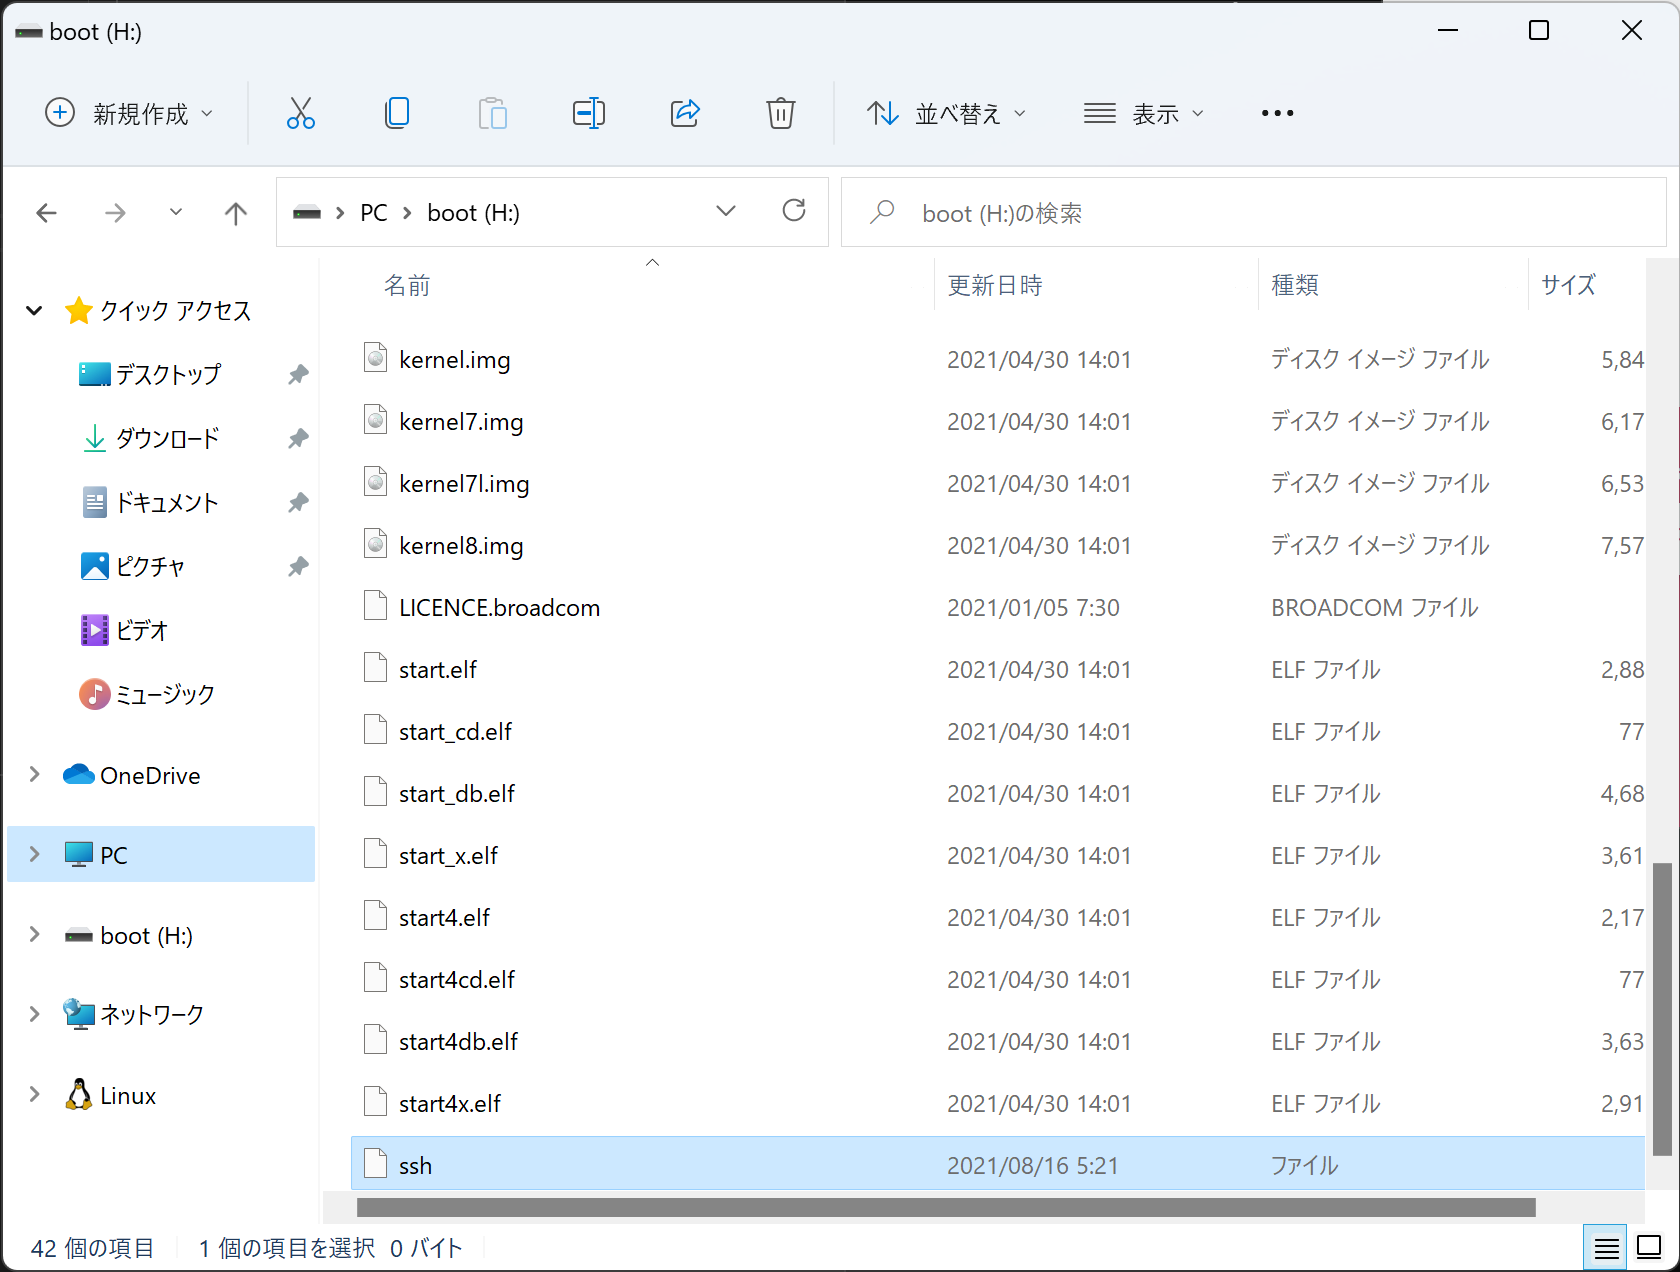Select the Linux sidebar entry
The width and height of the screenshot is (1680, 1272).
click(127, 1095)
